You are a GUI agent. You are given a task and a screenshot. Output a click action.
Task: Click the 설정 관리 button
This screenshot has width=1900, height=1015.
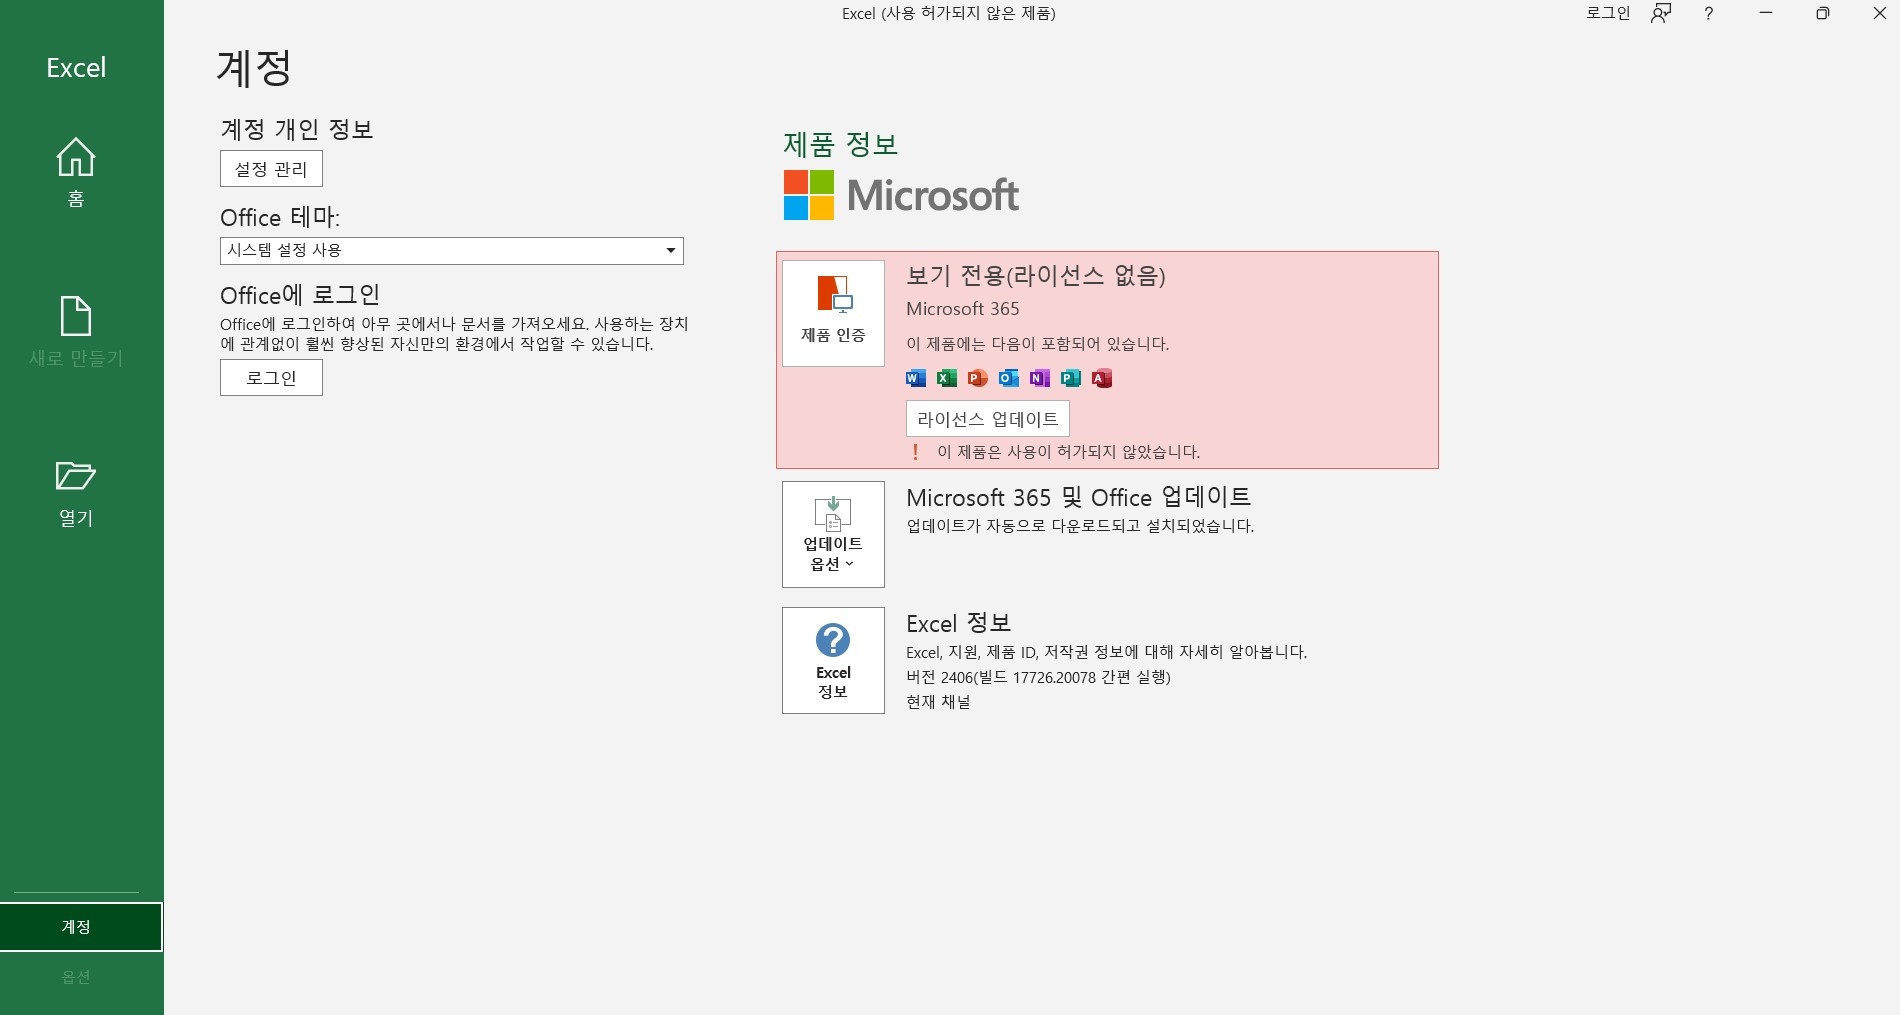point(271,169)
